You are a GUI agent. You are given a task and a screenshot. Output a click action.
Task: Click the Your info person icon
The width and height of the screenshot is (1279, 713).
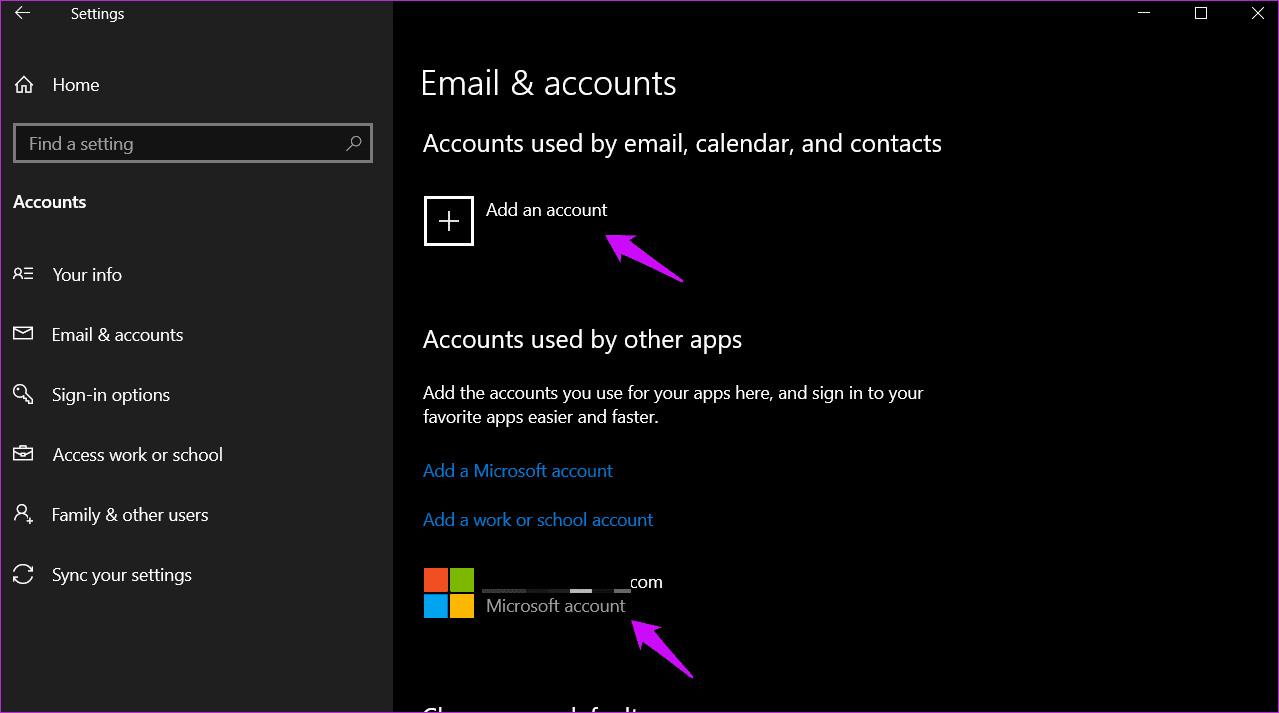23,274
